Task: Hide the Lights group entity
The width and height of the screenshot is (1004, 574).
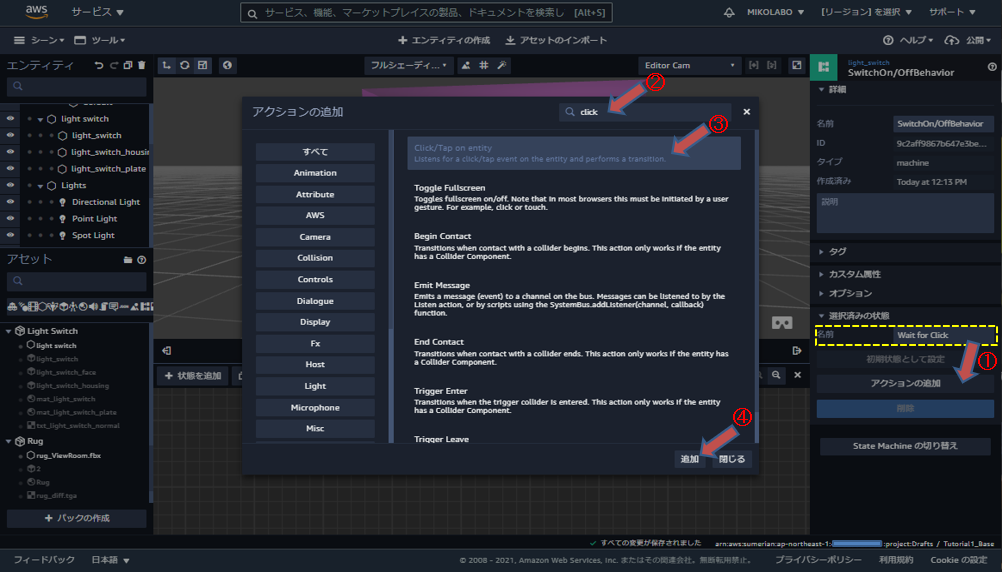Action: [10, 186]
